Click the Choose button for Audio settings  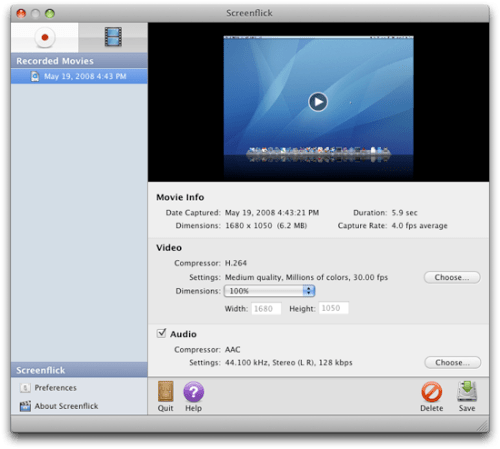click(x=452, y=362)
